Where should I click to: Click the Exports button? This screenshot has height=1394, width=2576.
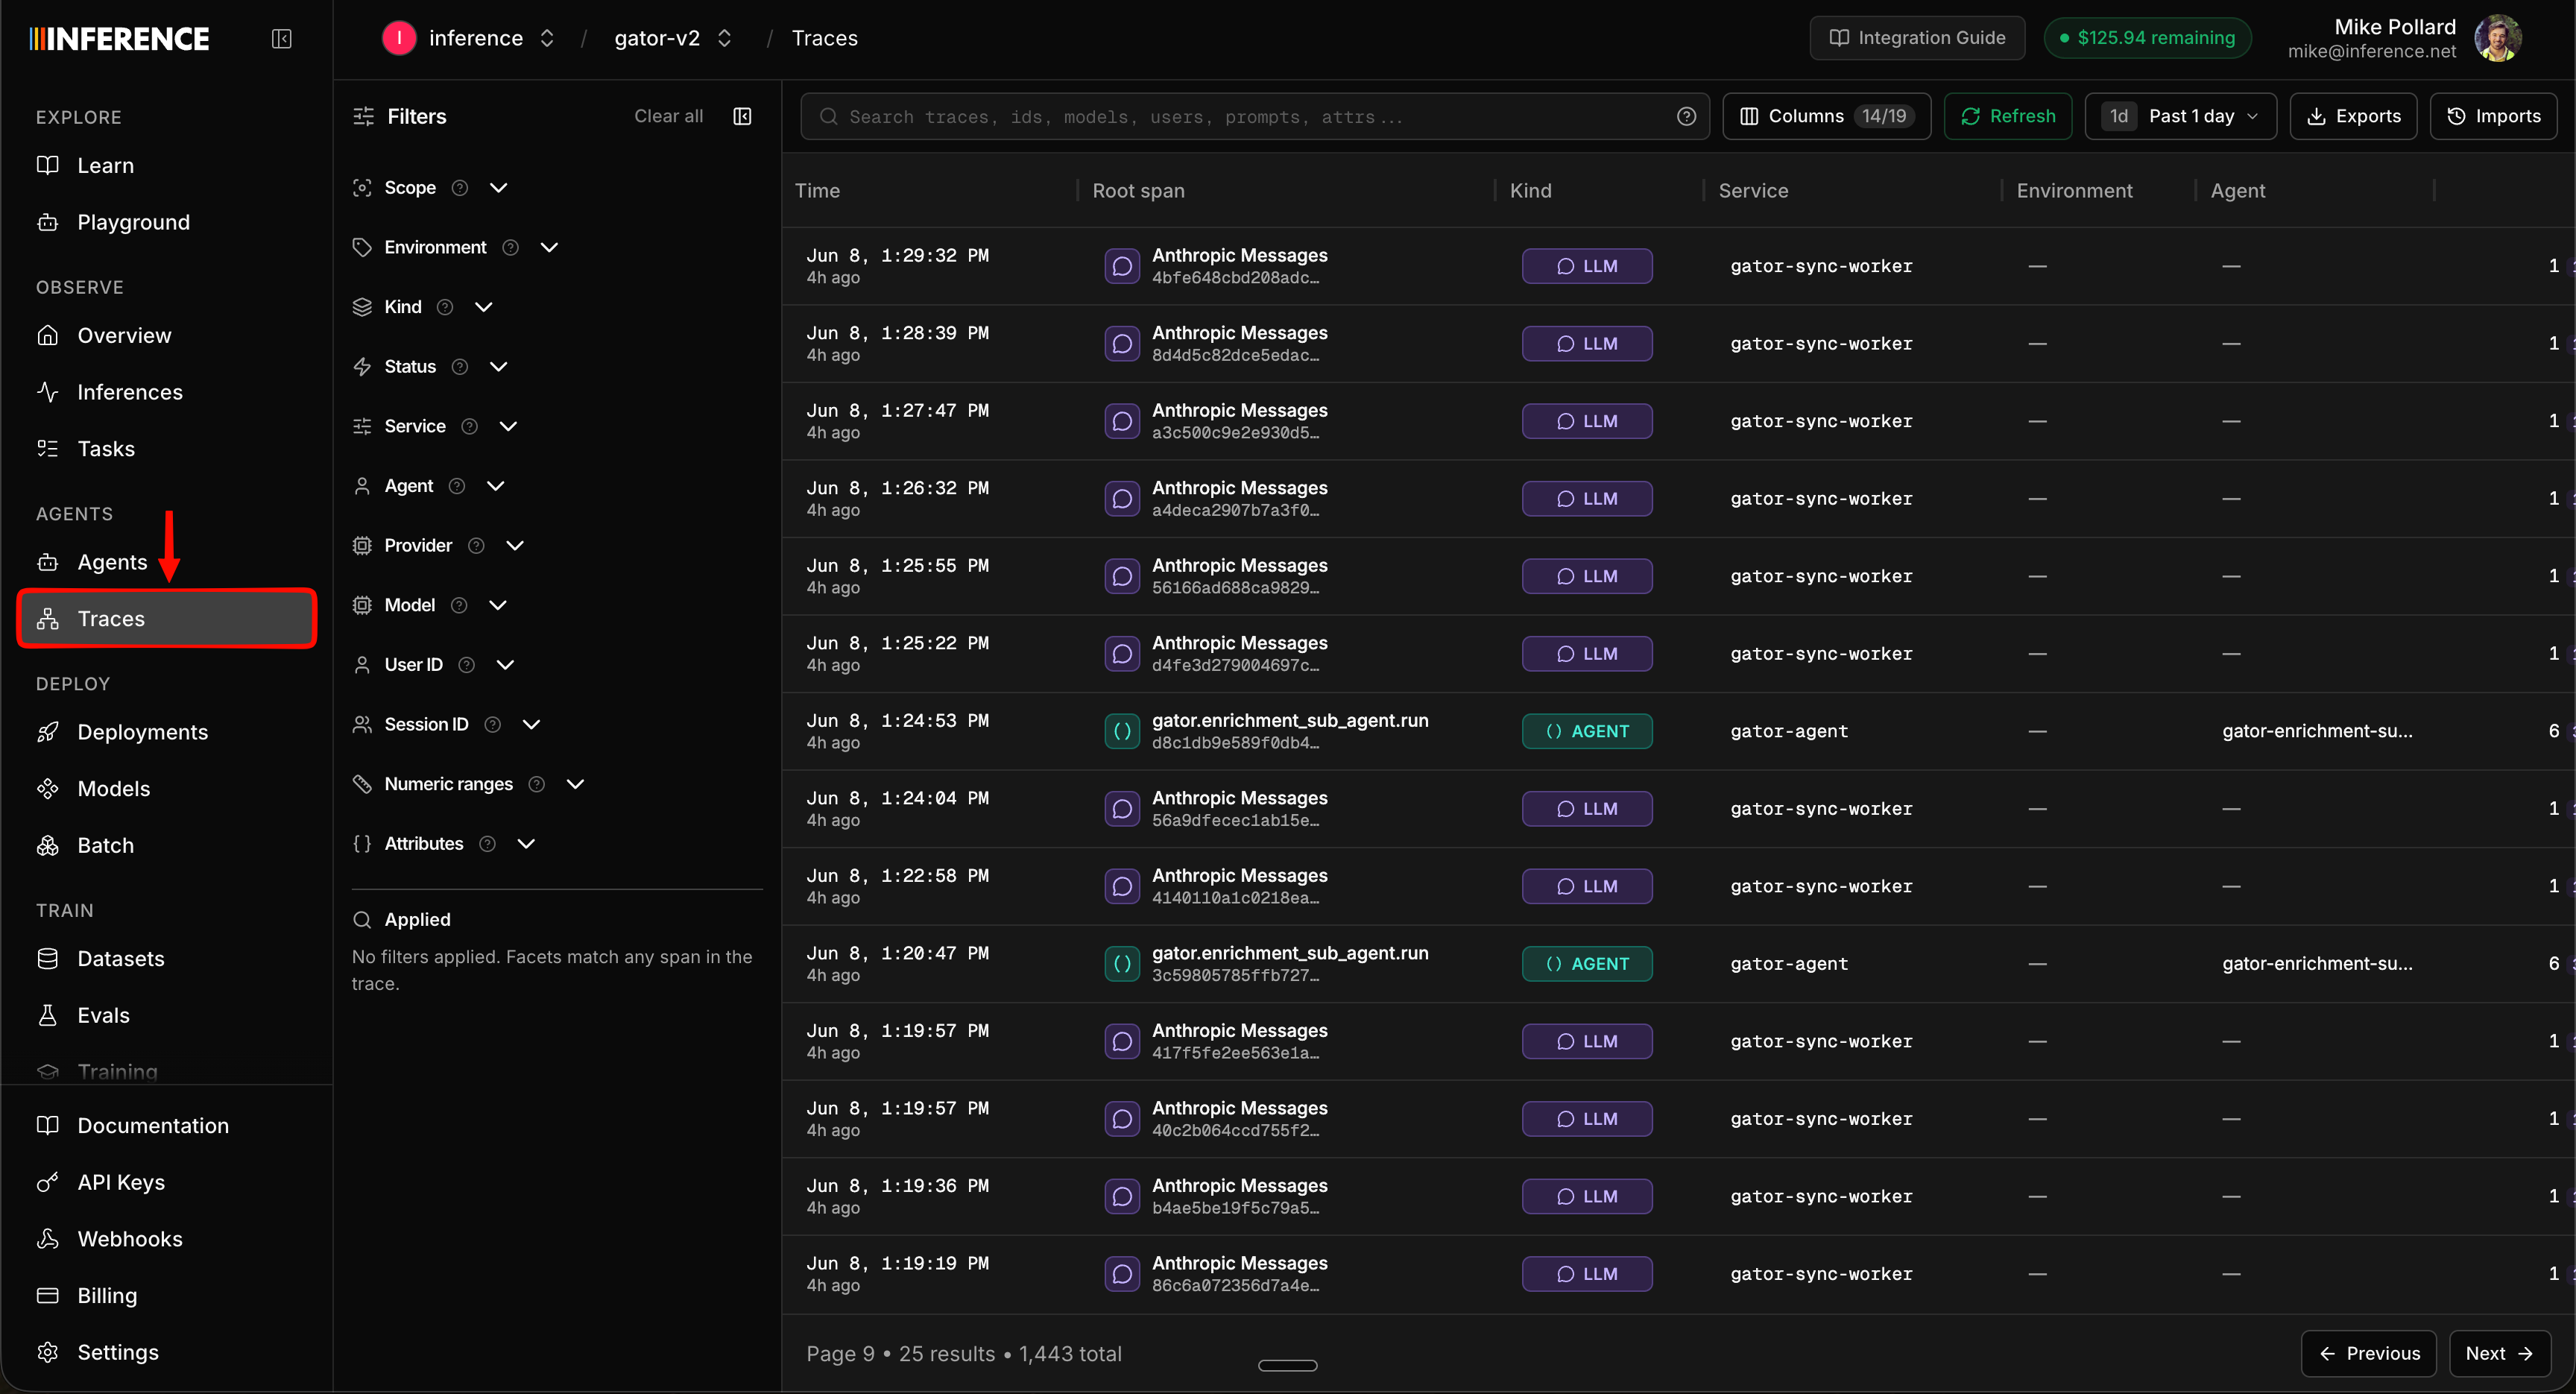pyautogui.click(x=2353, y=116)
